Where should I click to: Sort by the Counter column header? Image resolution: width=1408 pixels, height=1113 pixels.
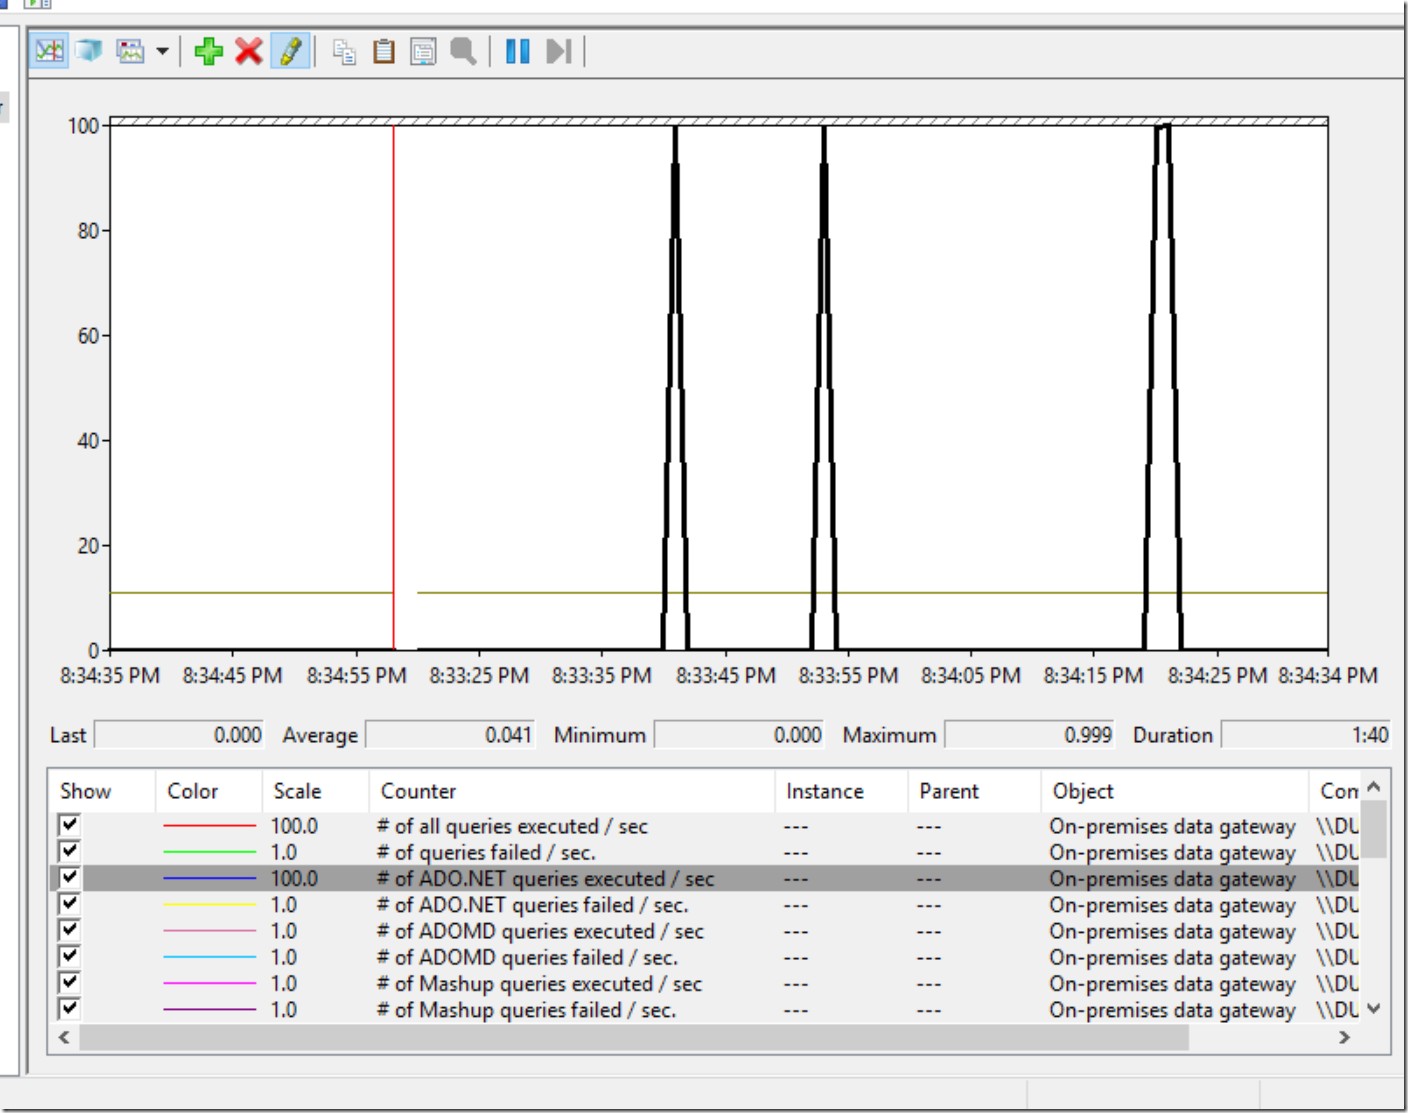coord(418,791)
